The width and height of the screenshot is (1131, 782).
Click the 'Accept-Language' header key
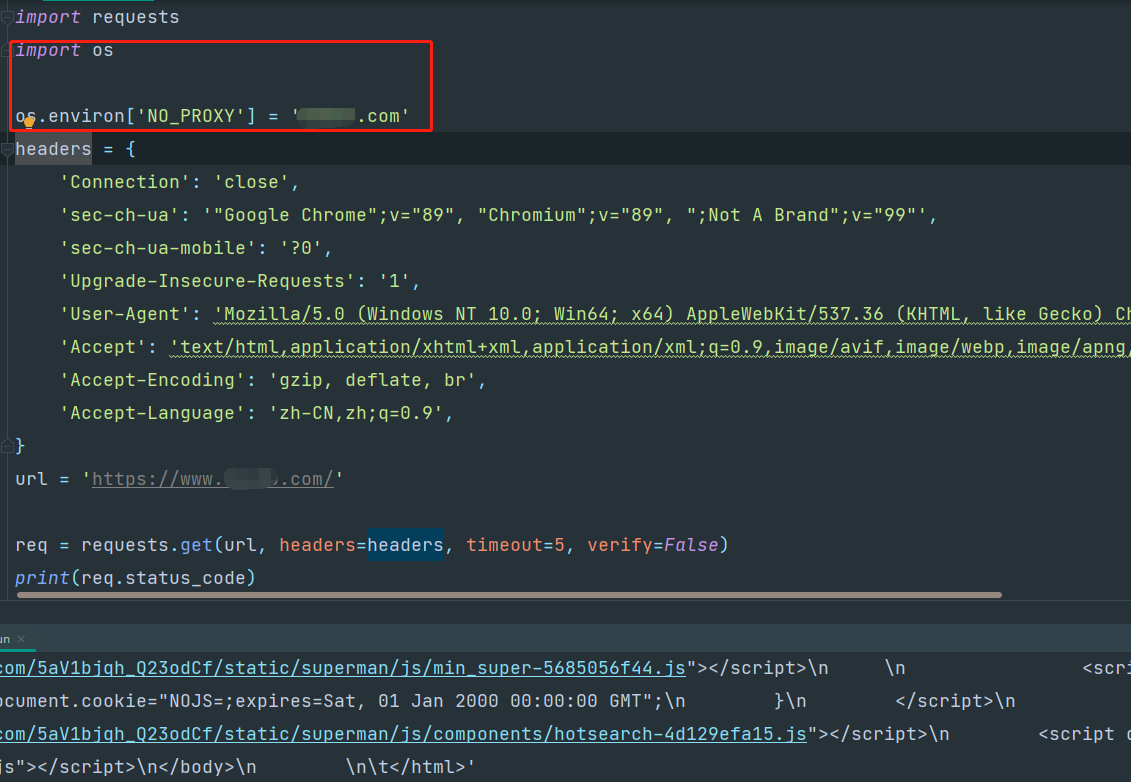click(152, 414)
